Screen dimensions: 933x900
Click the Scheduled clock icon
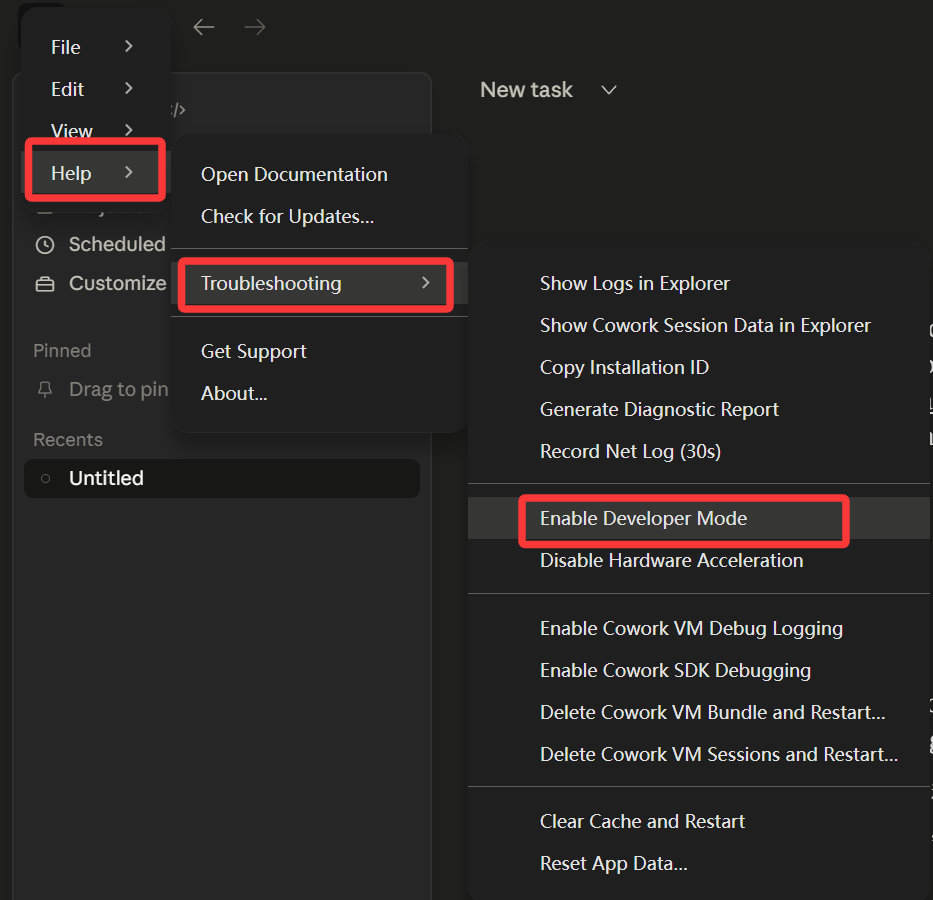(x=45, y=245)
